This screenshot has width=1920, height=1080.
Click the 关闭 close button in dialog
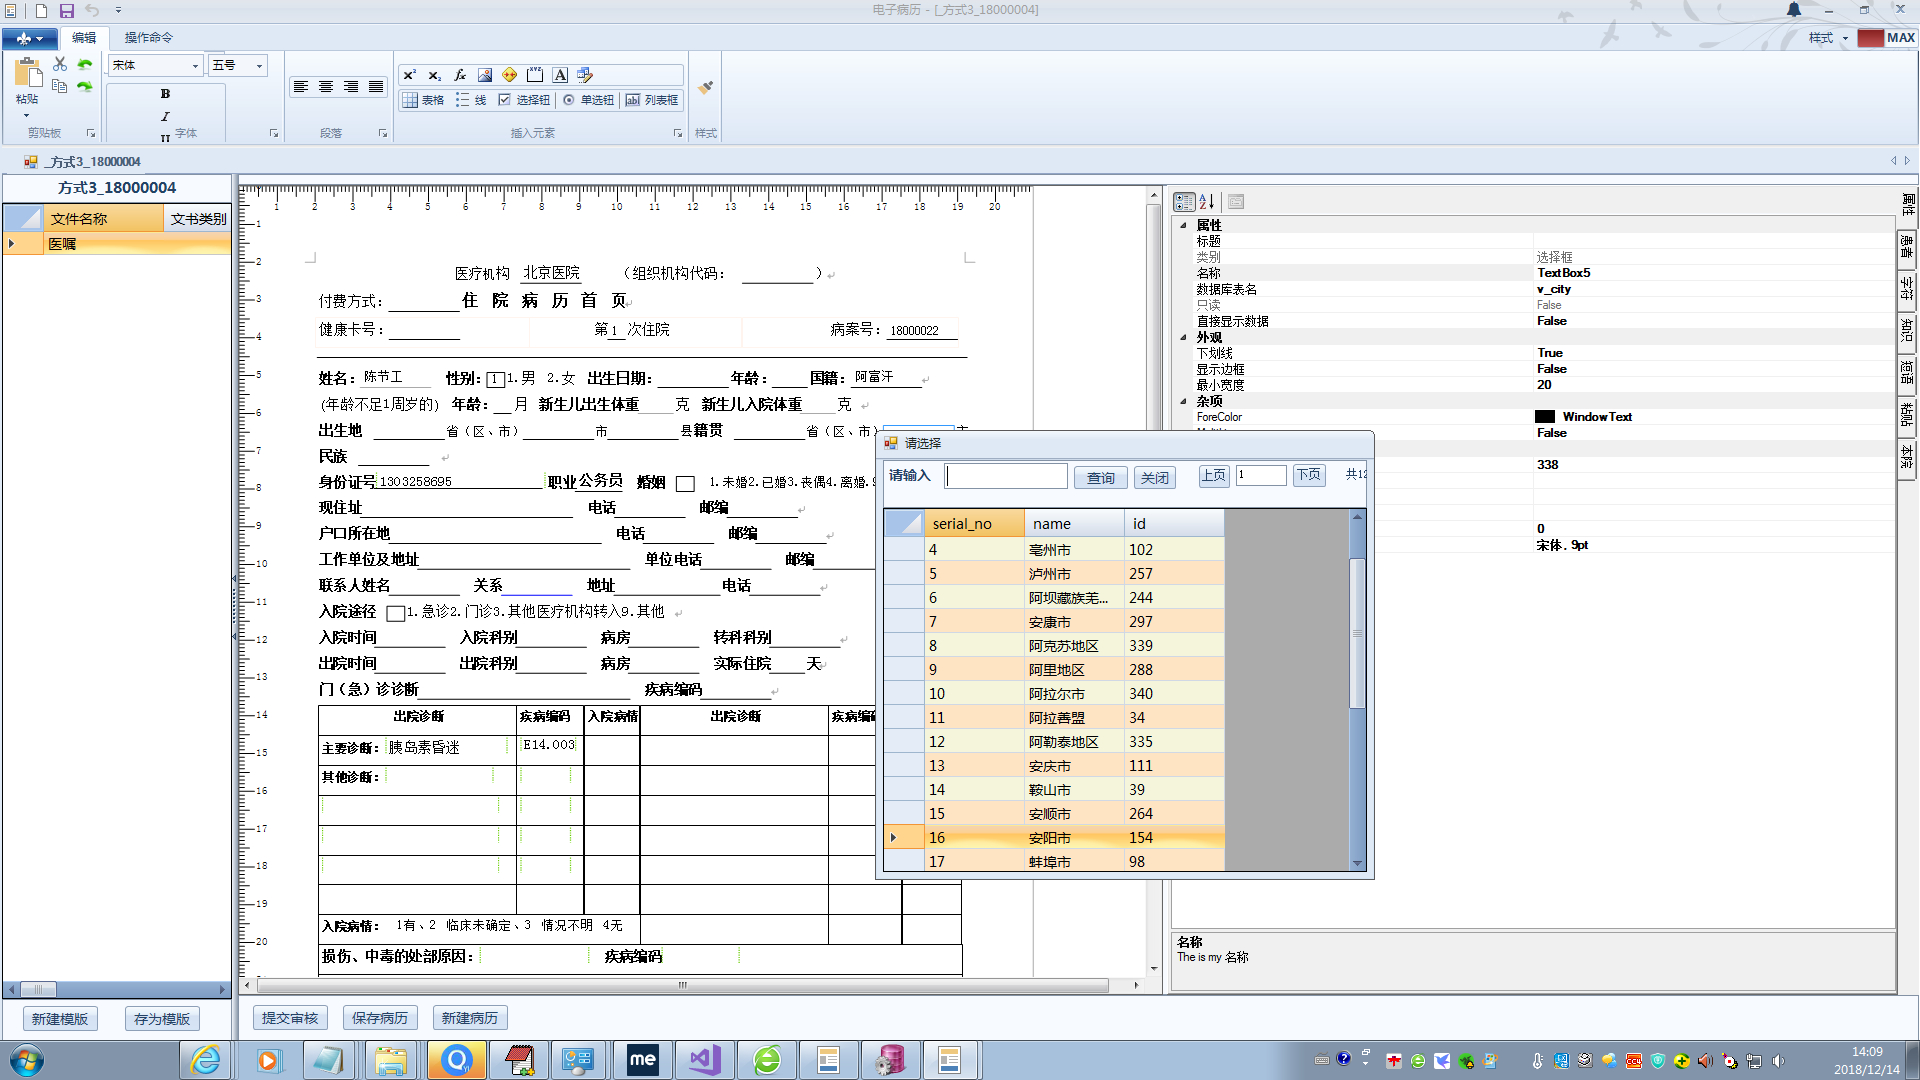[x=1155, y=478]
